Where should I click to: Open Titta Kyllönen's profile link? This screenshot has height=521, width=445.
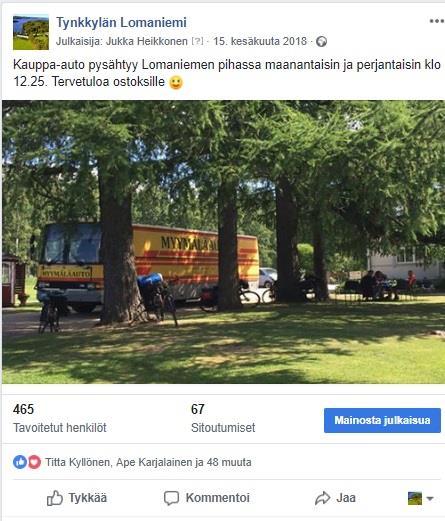click(x=77, y=462)
